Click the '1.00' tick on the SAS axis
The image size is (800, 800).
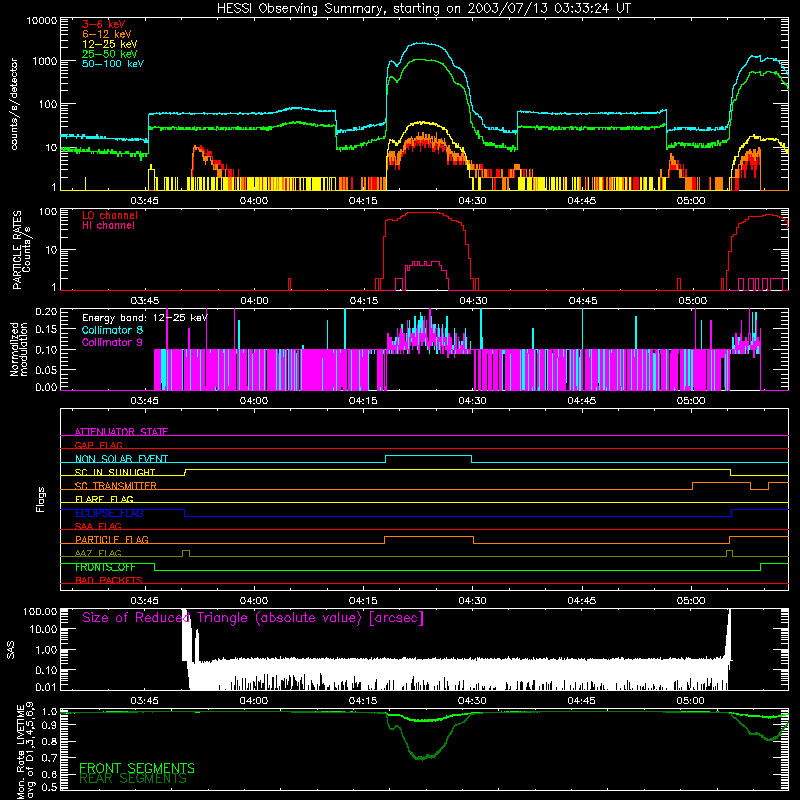point(46,649)
